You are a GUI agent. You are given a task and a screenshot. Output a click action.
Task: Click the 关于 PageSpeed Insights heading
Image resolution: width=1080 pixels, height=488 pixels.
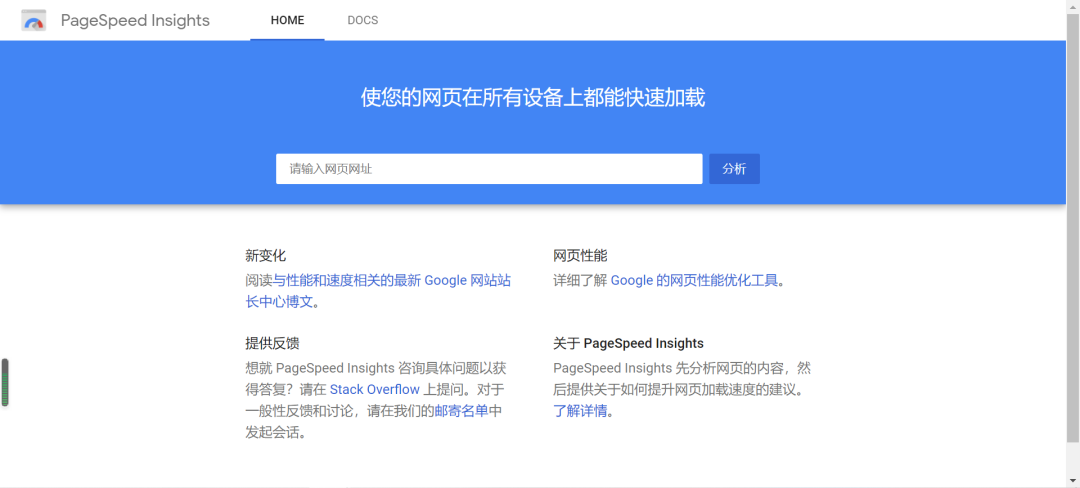pyautogui.click(x=628, y=343)
